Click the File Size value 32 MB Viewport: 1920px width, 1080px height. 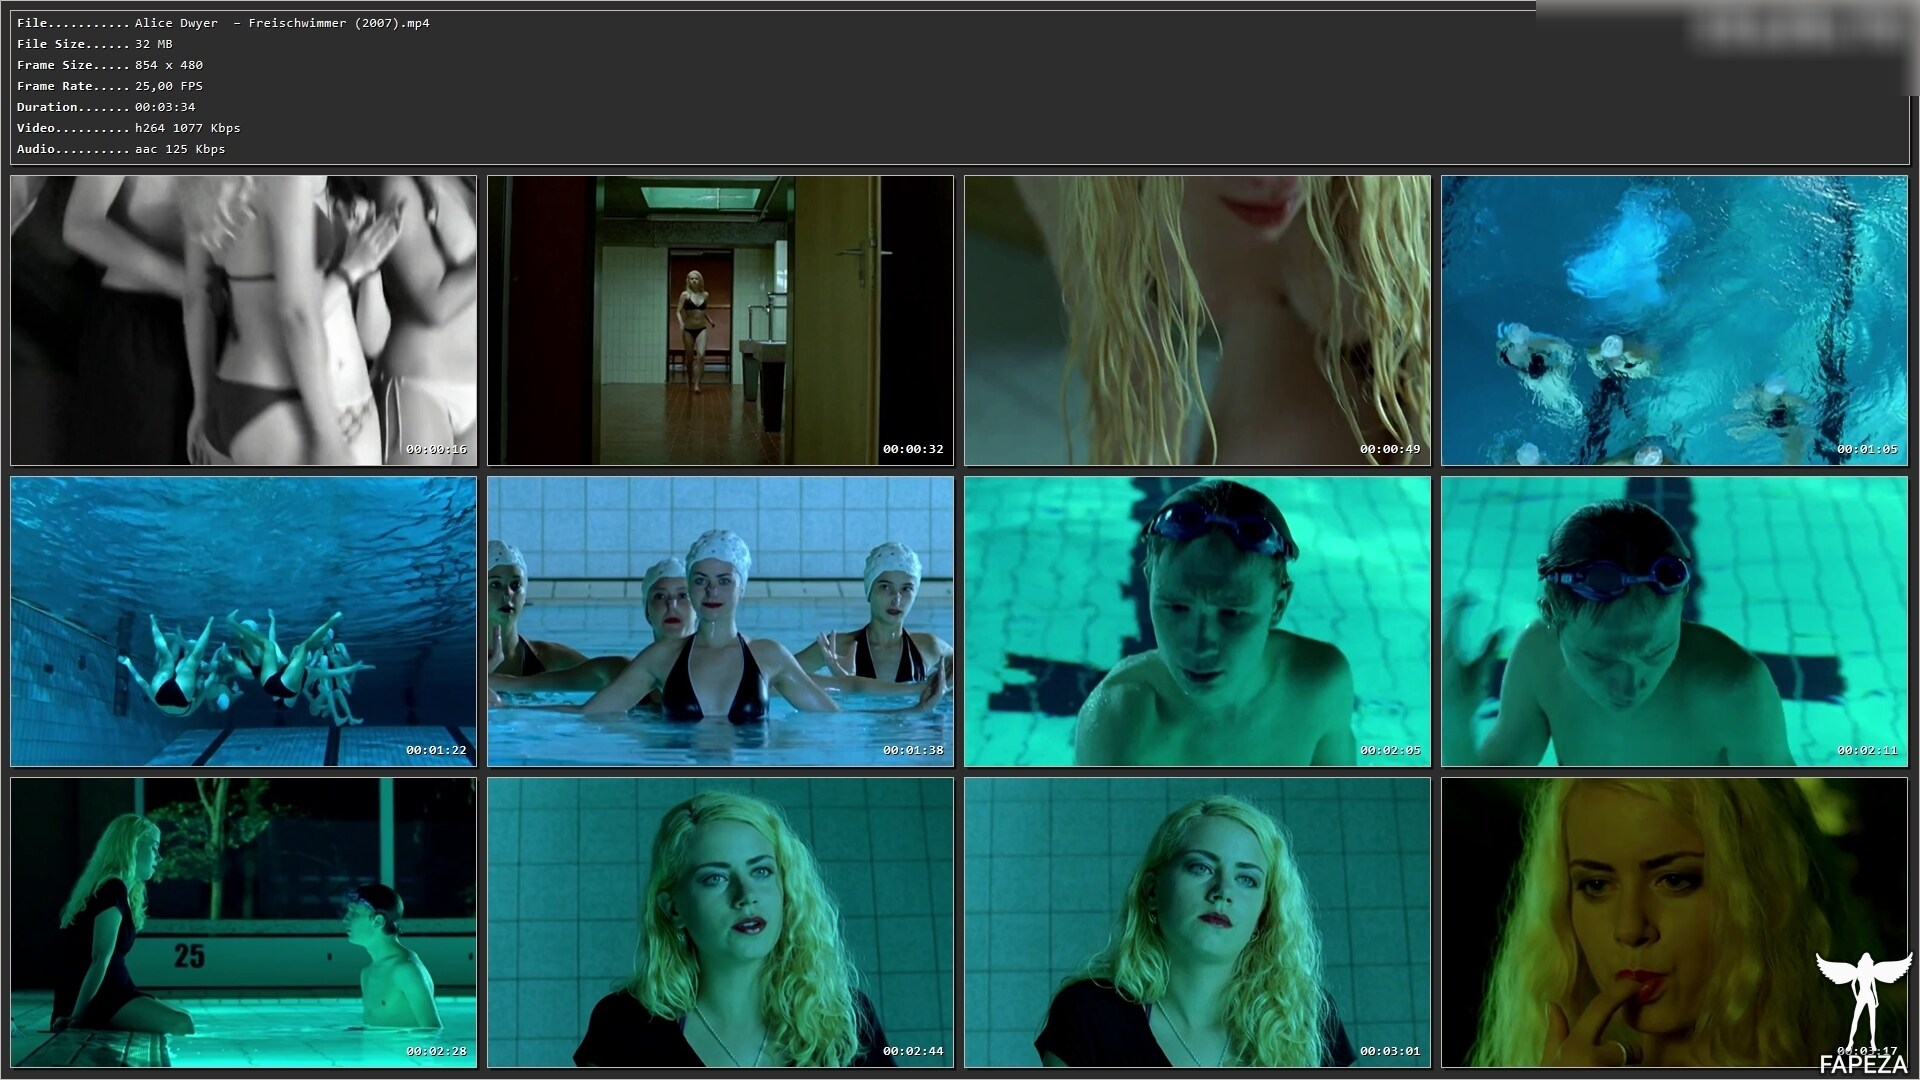[x=154, y=44]
